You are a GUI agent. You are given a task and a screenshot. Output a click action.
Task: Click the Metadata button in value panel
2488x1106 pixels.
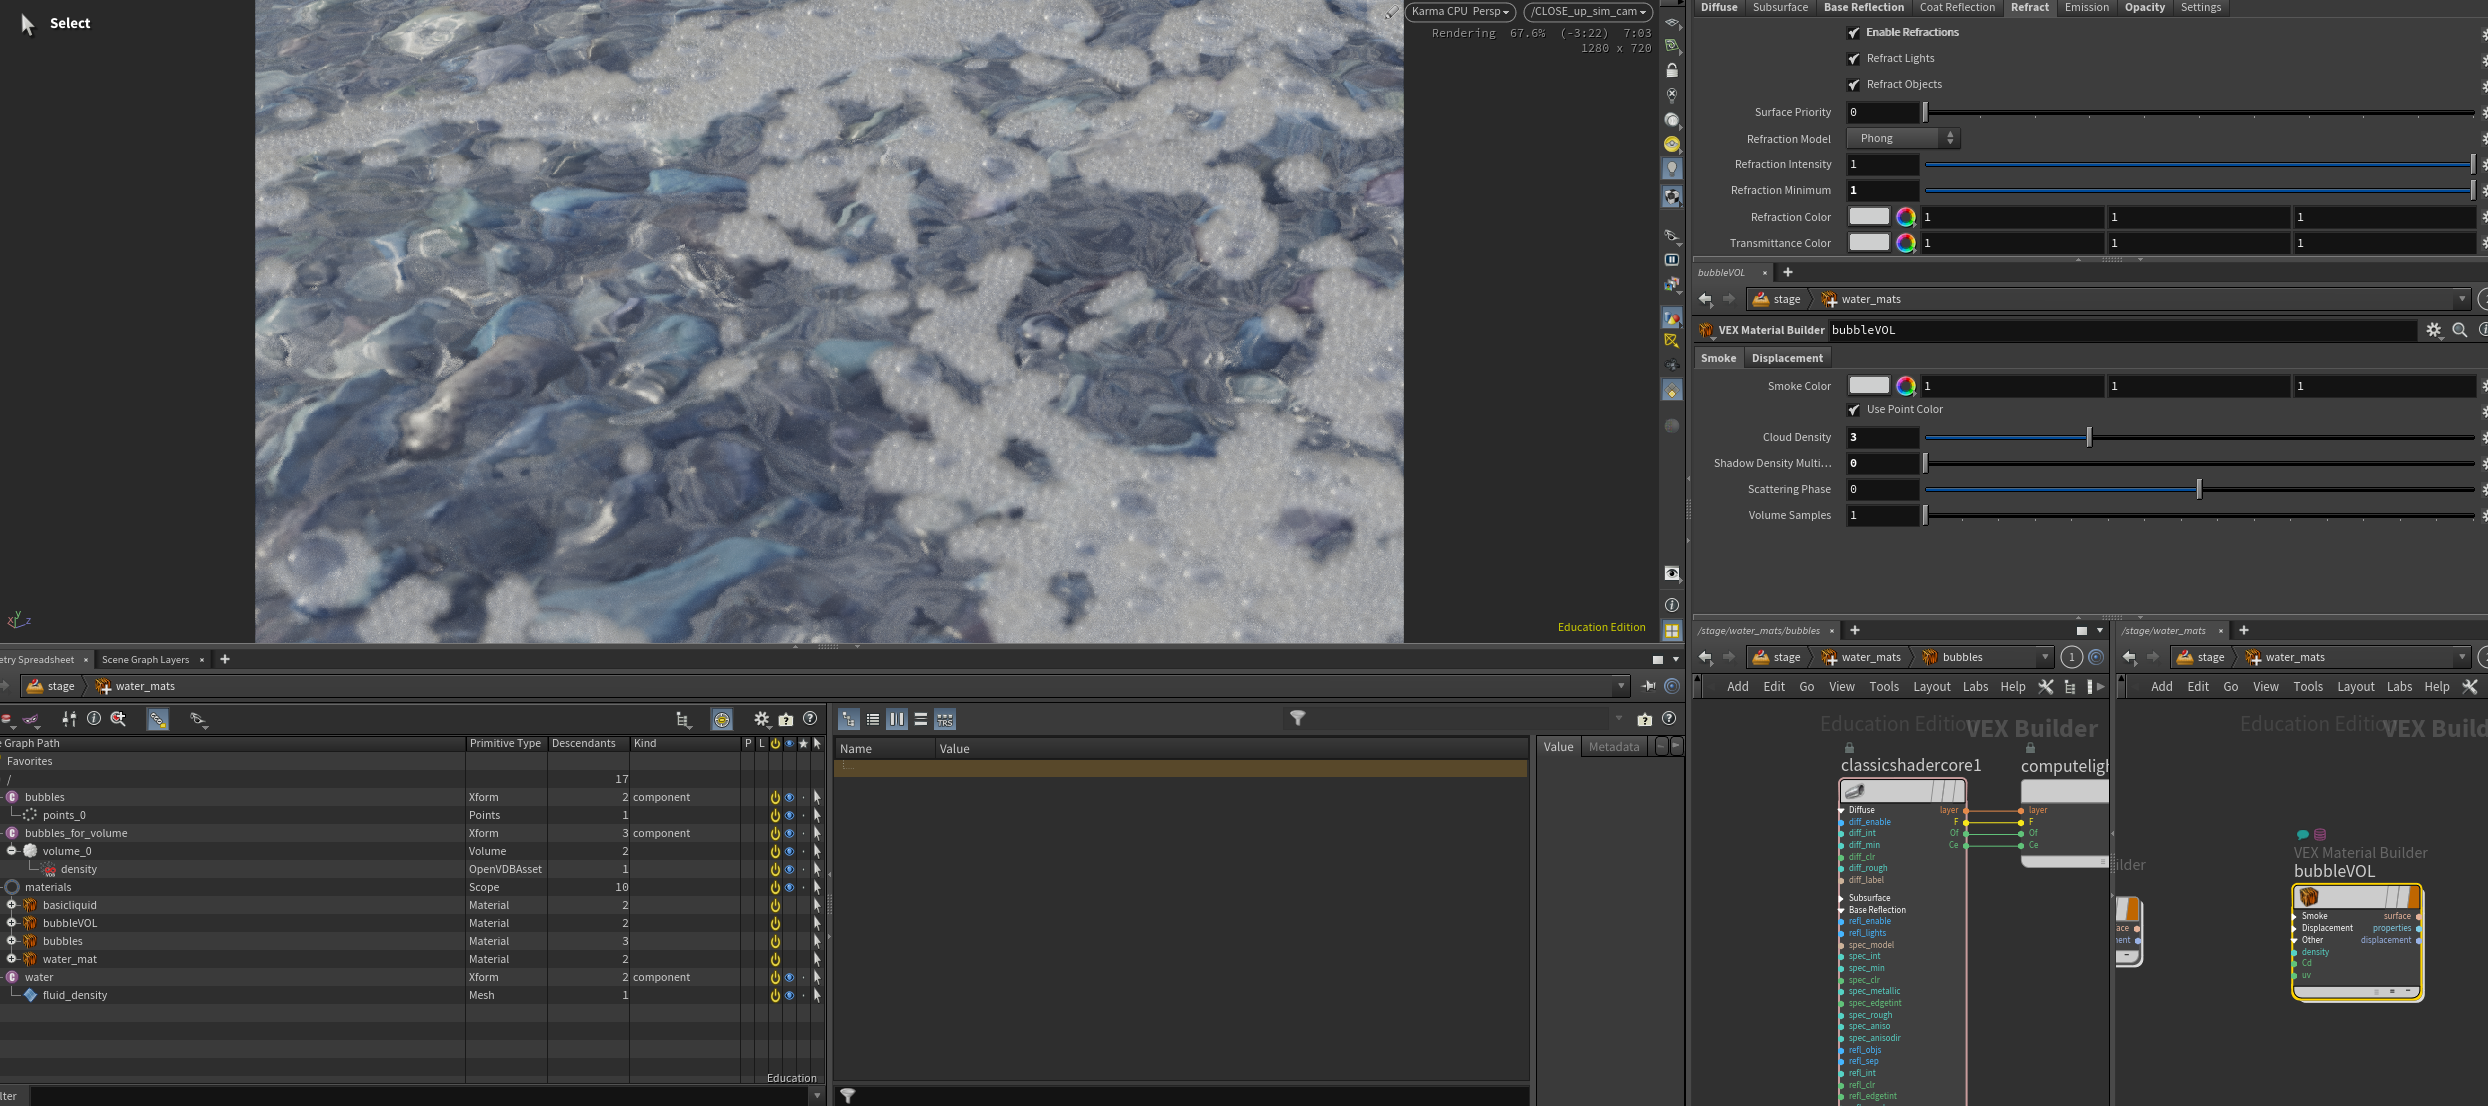click(1614, 747)
